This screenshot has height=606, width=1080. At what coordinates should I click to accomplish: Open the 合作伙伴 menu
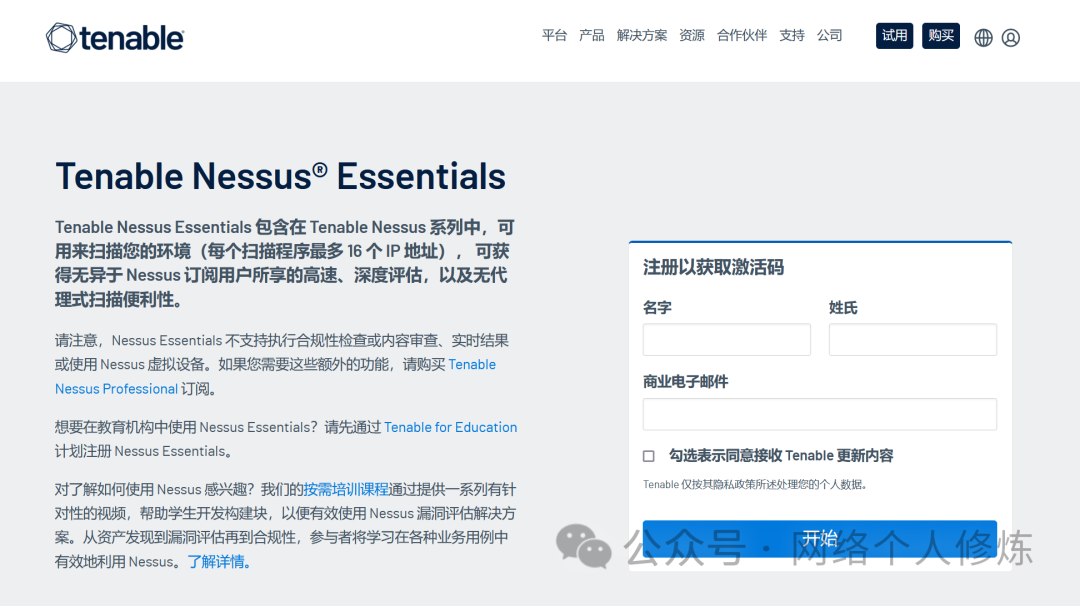click(742, 36)
